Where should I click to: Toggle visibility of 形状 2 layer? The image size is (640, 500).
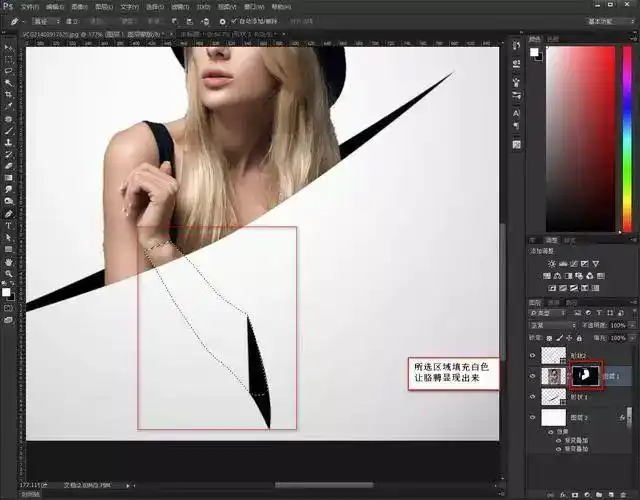532,355
